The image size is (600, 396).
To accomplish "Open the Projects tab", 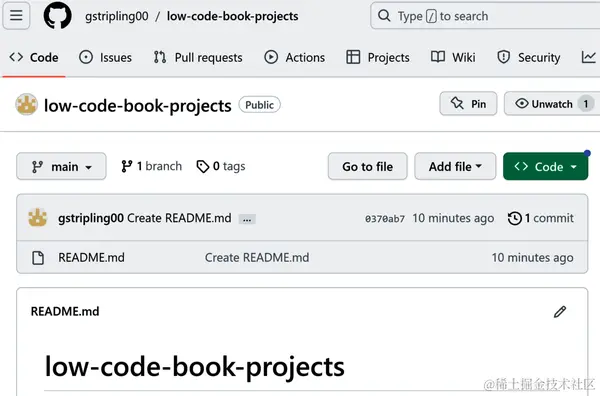I will [378, 57].
